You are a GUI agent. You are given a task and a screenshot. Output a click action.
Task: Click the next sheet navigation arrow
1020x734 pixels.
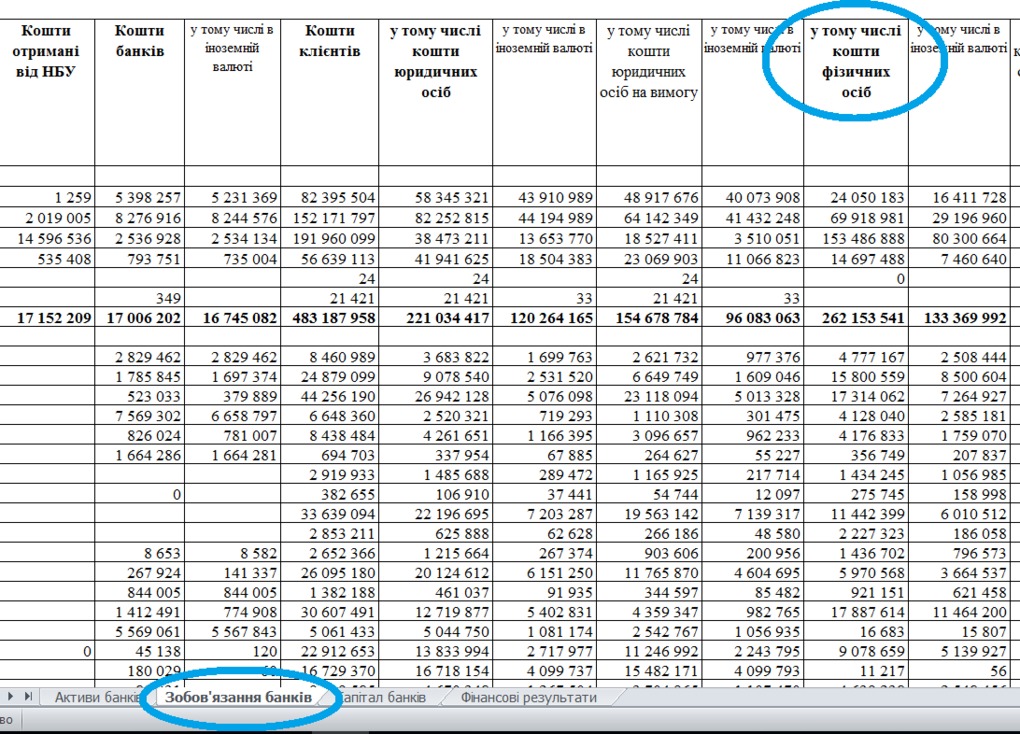click(x=11, y=696)
